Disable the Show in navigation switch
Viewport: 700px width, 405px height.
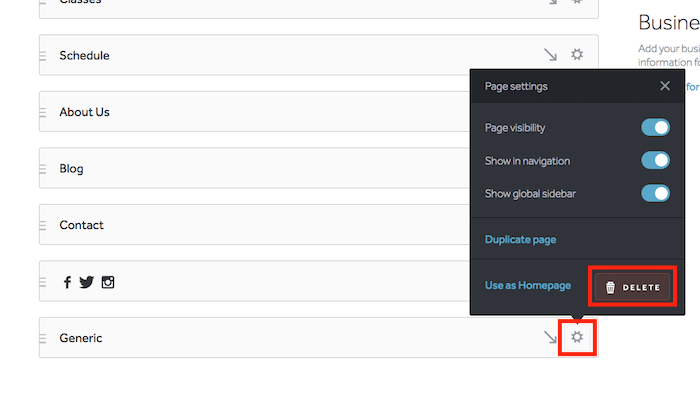tap(655, 160)
